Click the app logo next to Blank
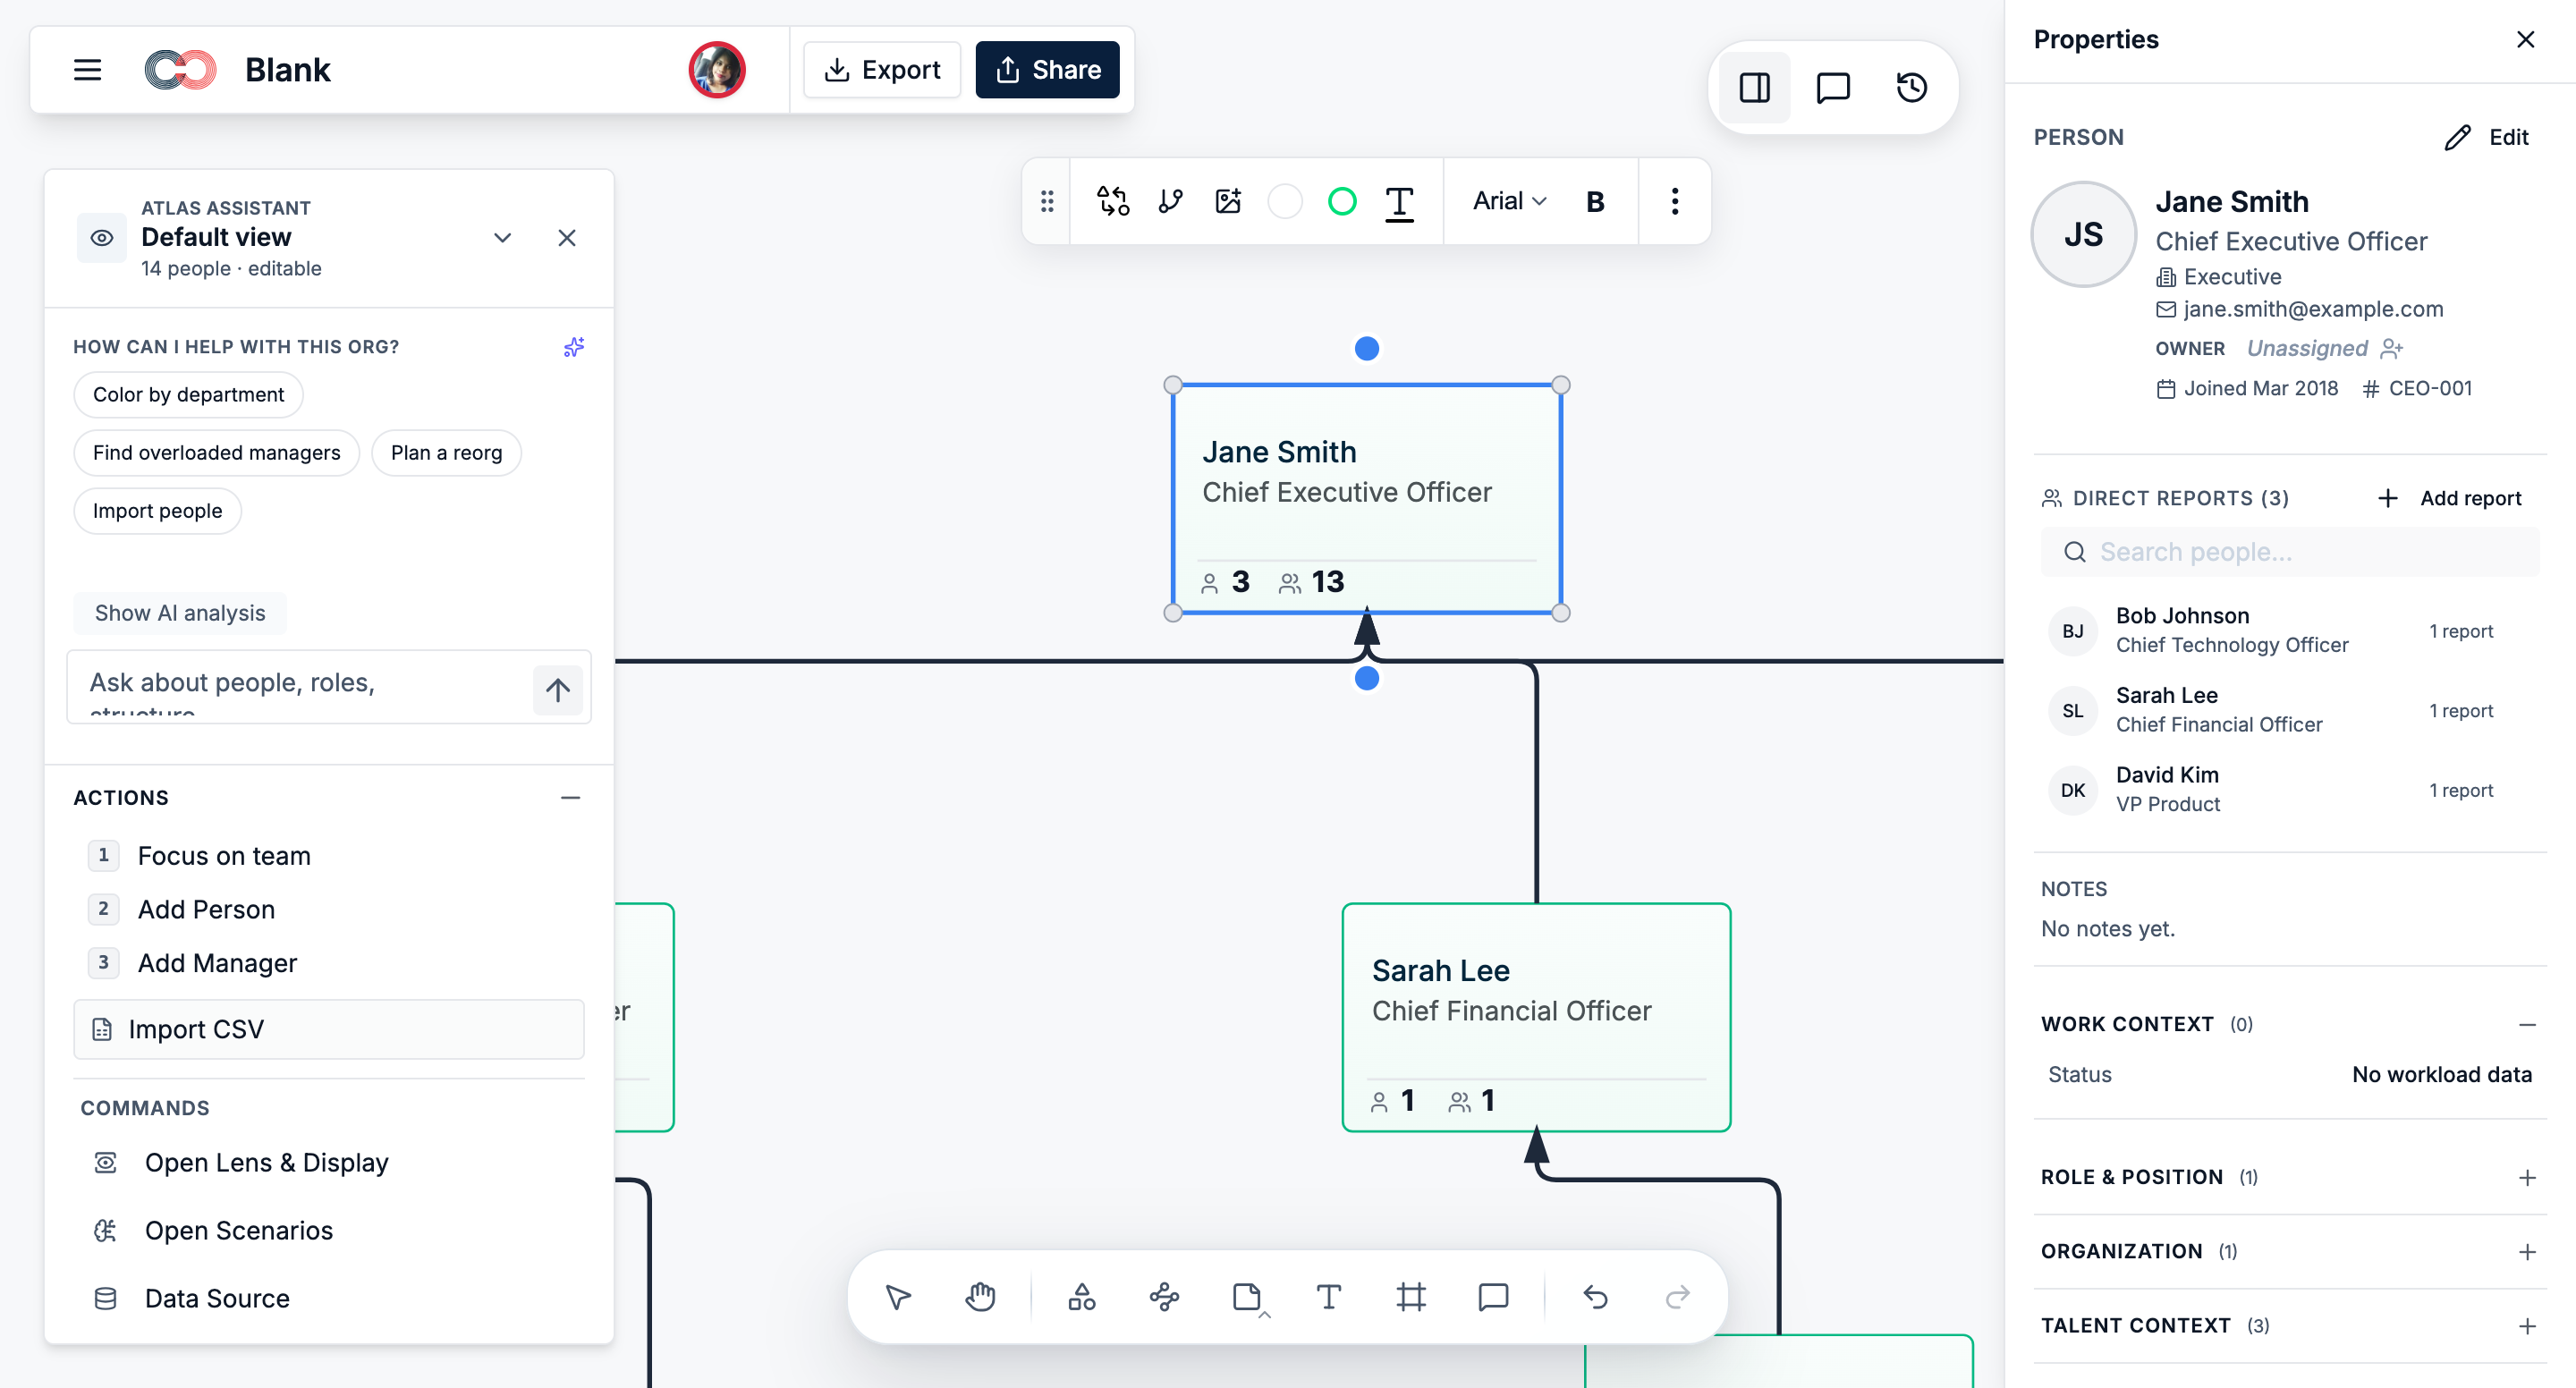 pyautogui.click(x=180, y=70)
